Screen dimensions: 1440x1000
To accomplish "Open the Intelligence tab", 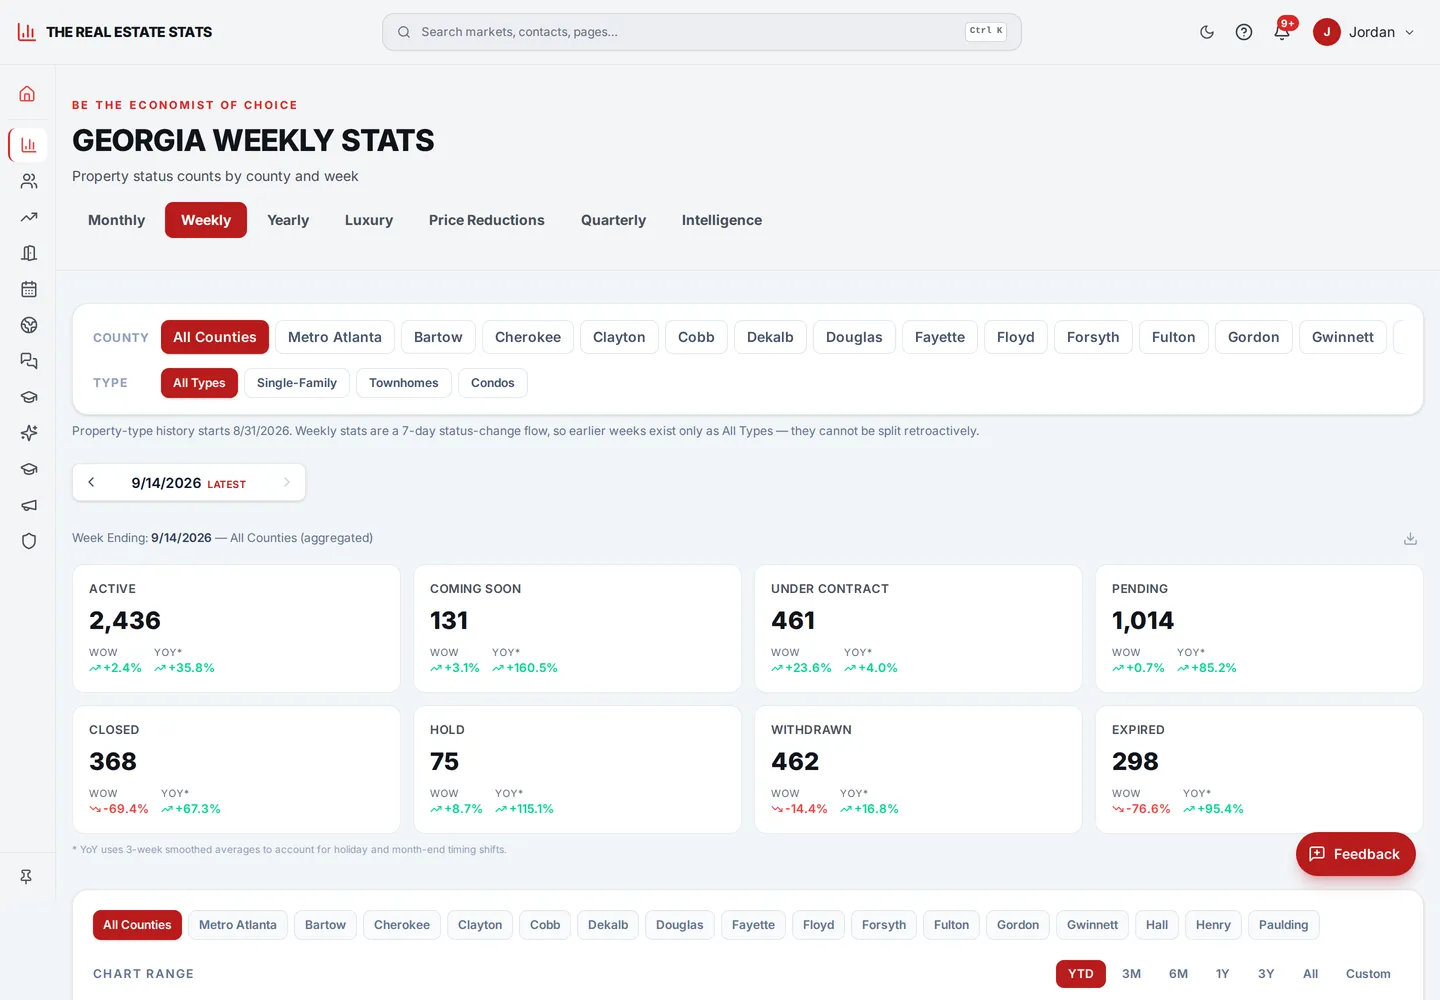I will (x=722, y=220).
